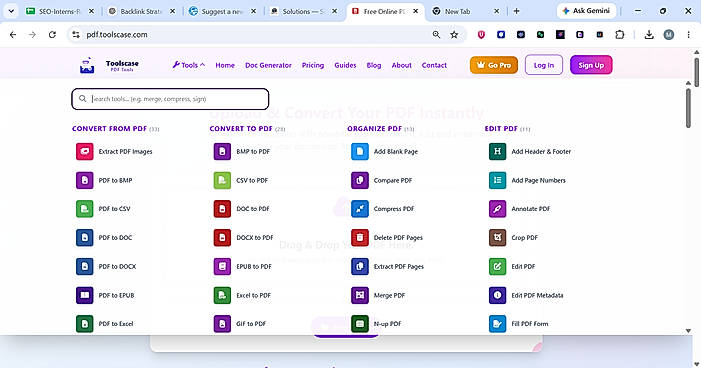Open the Doc Generator nav item
Viewport: 701px width, 368px height.
coord(268,65)
